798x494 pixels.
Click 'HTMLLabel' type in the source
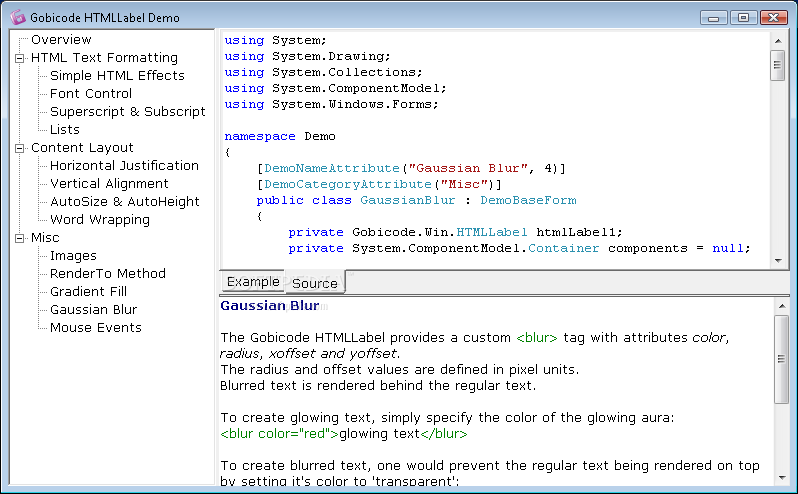click(x=492, y=233)
